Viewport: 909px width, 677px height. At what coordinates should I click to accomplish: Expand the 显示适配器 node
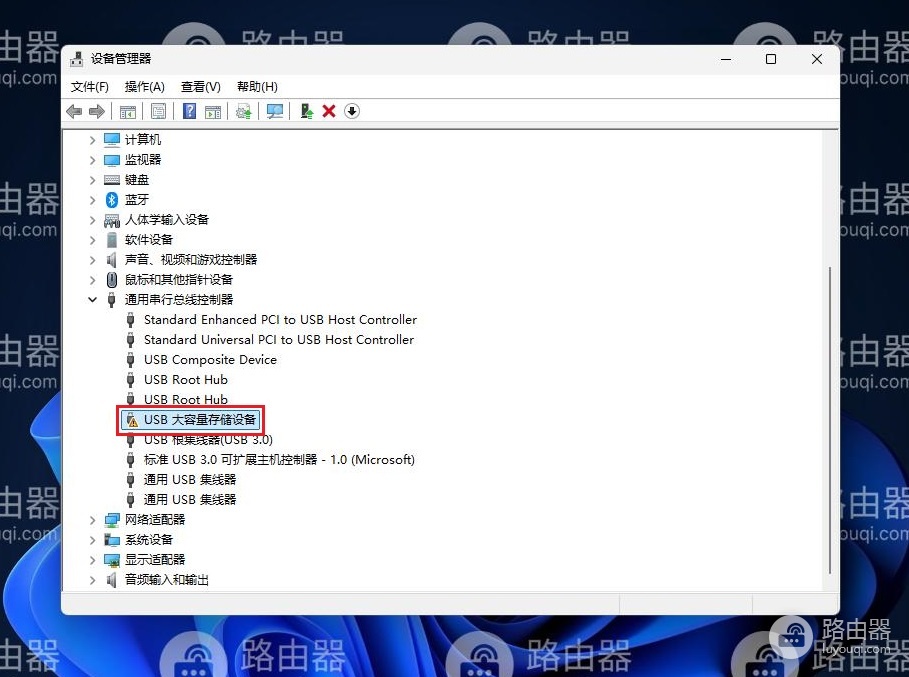click(92, 560)
